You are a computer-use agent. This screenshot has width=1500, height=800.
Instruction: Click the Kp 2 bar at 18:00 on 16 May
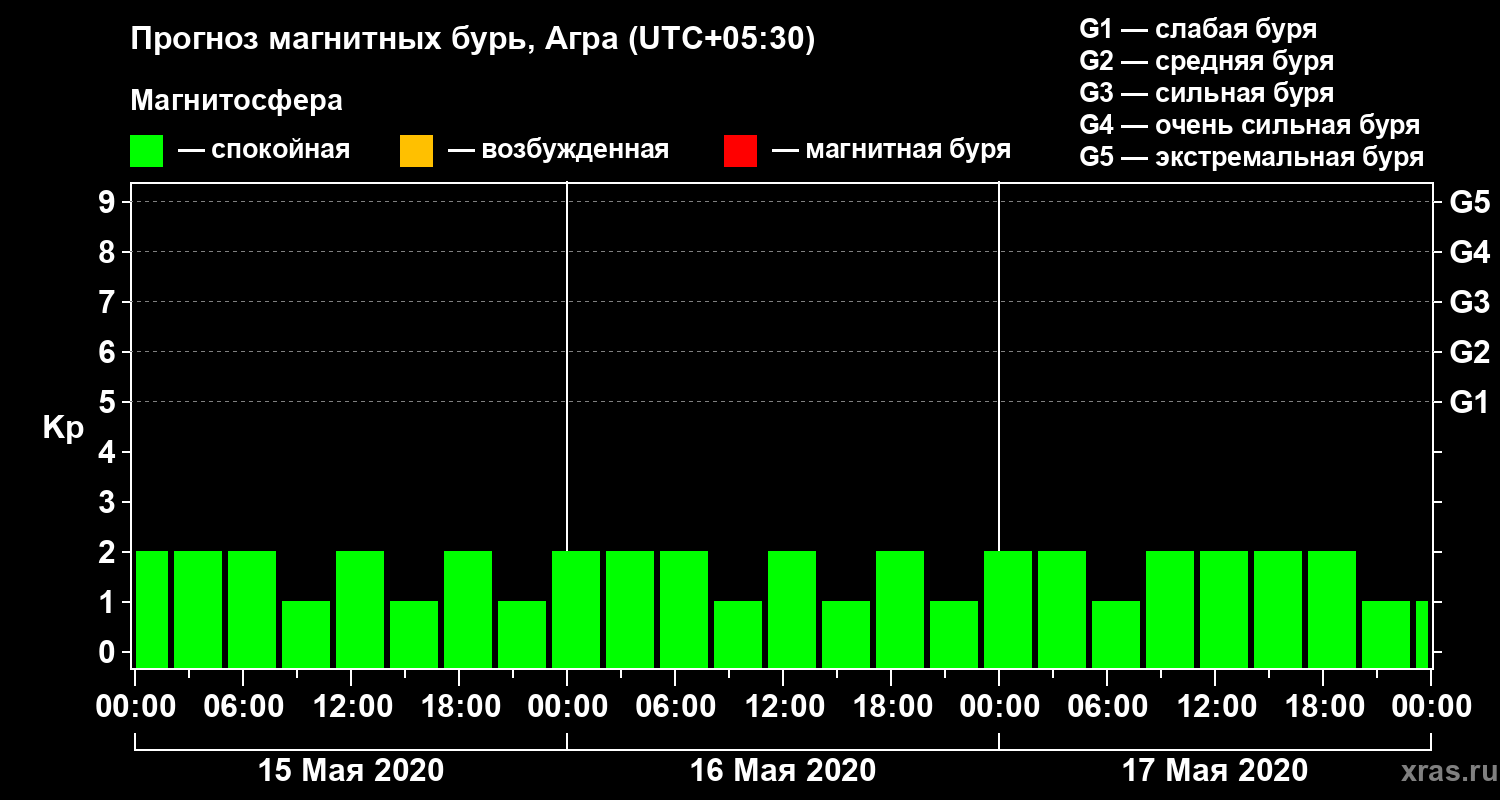[x=900, y=609]
